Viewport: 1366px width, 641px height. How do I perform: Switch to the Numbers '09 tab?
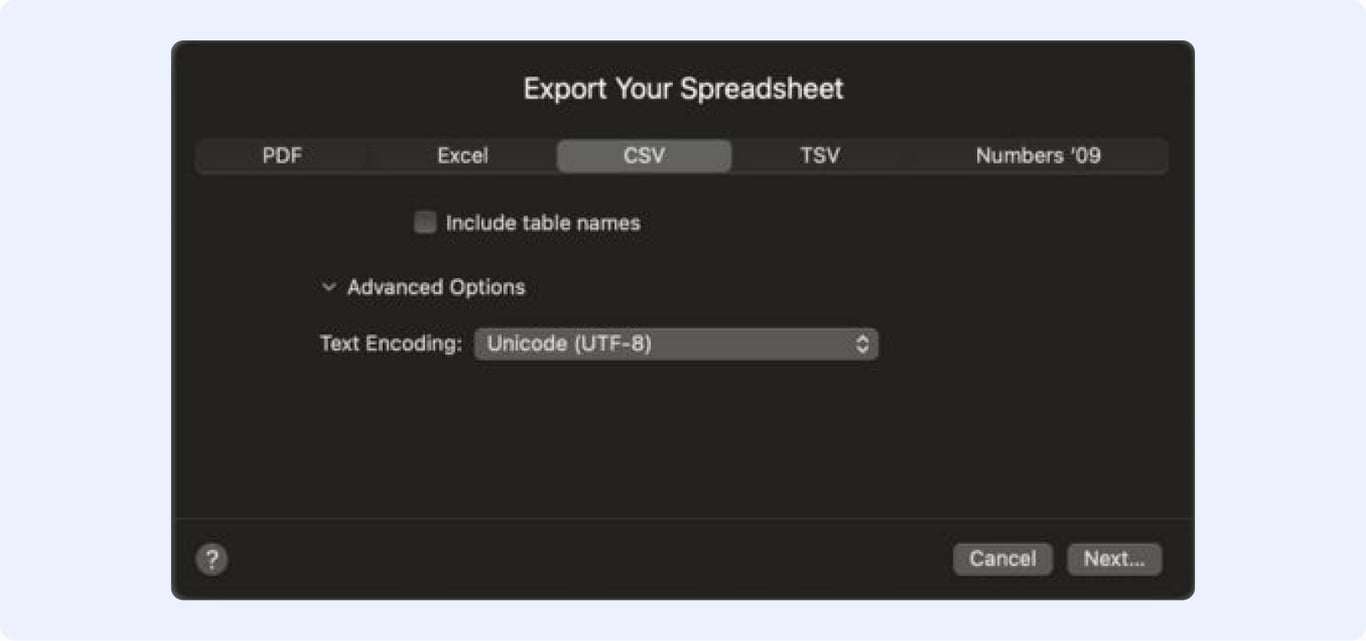[x=1038, y=156]
